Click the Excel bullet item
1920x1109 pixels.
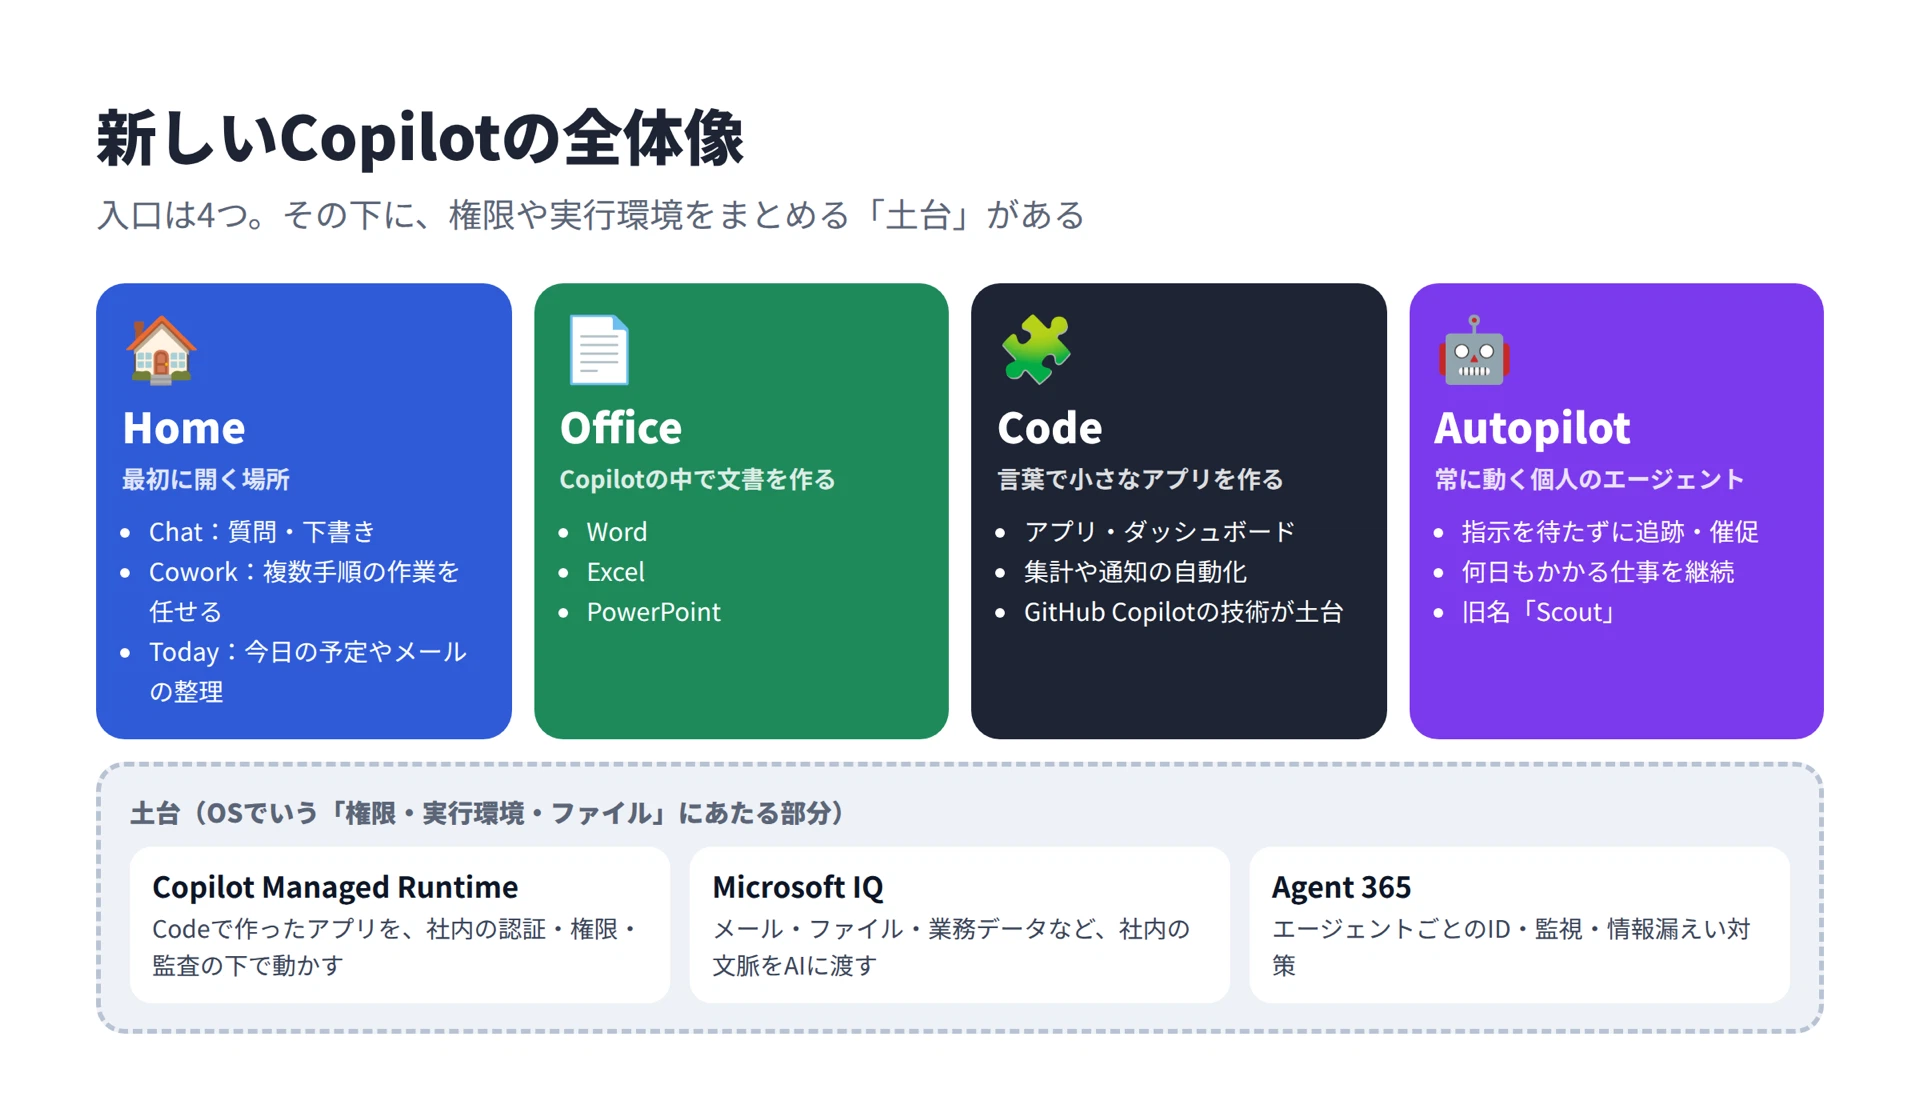616,572
